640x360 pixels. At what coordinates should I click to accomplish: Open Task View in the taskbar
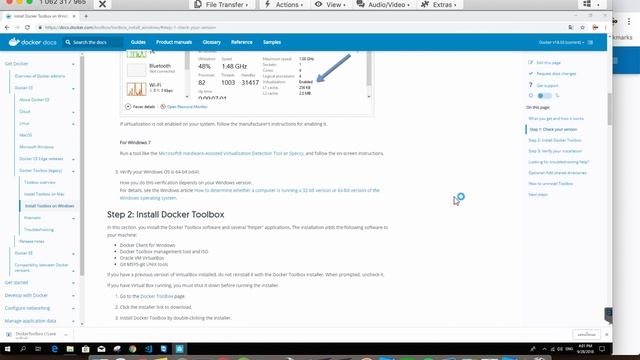tap(38, 349)
